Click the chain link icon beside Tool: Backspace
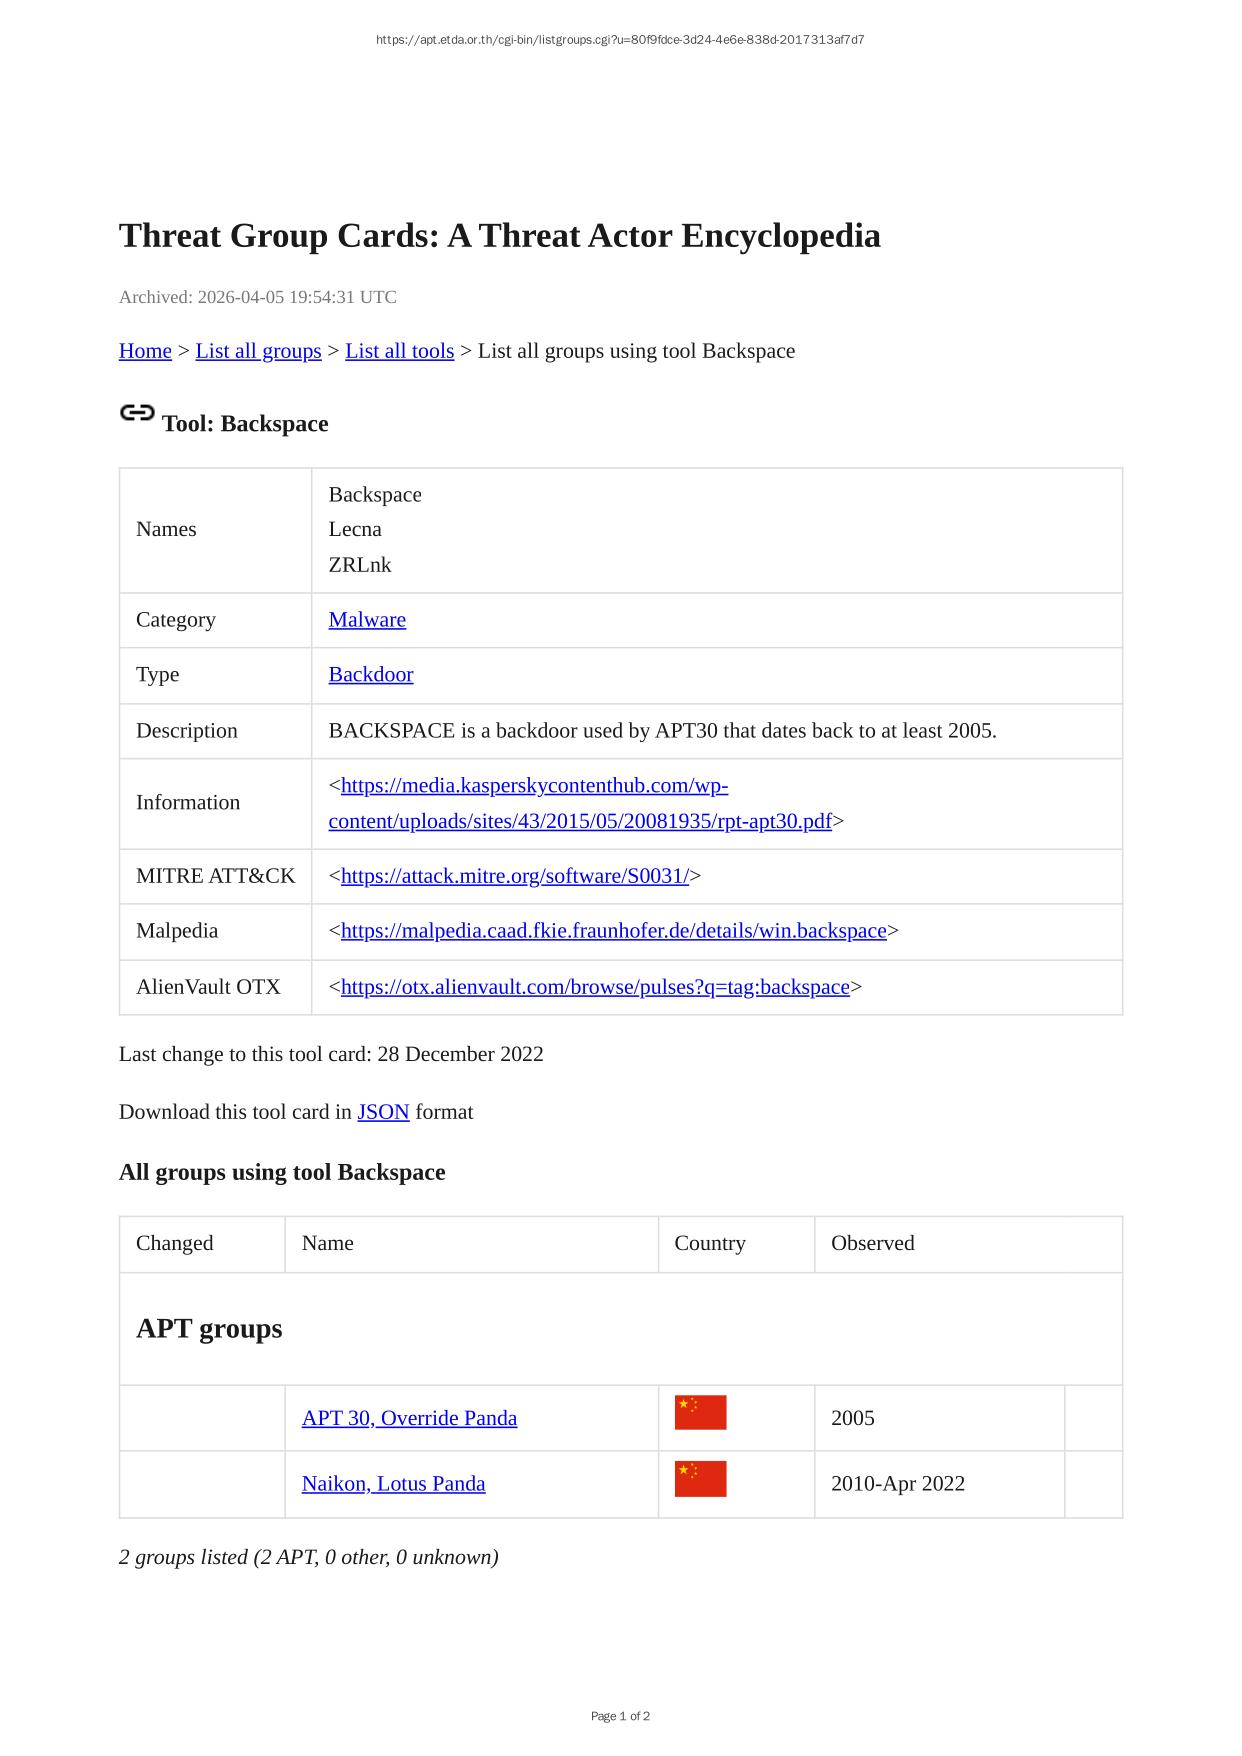1242x1756 pixels. pyautogui.click(x=137, y=413)
